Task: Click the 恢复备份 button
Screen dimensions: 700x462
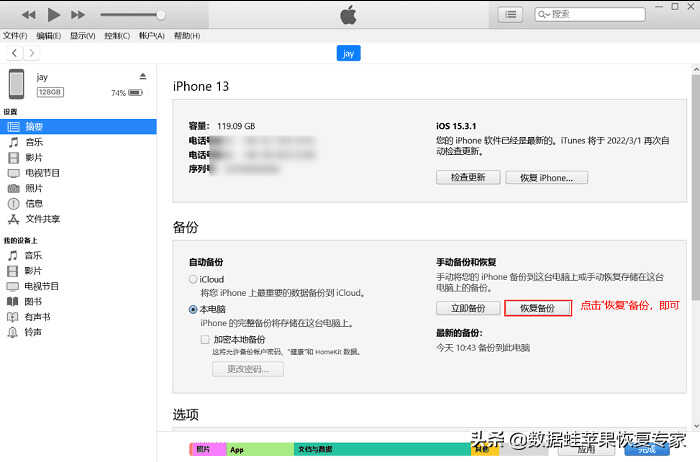Action: click(x=537, y=308)
